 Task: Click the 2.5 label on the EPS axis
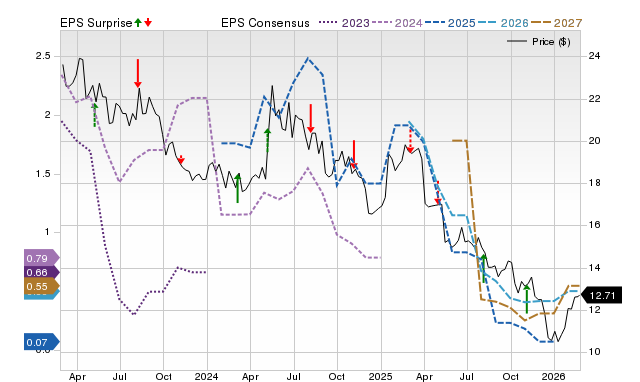point(43,56)
